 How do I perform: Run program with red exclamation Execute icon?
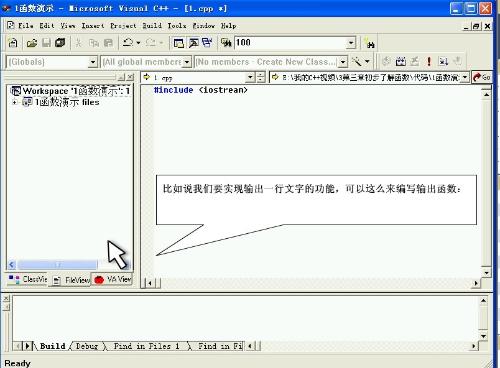(429, 61)
